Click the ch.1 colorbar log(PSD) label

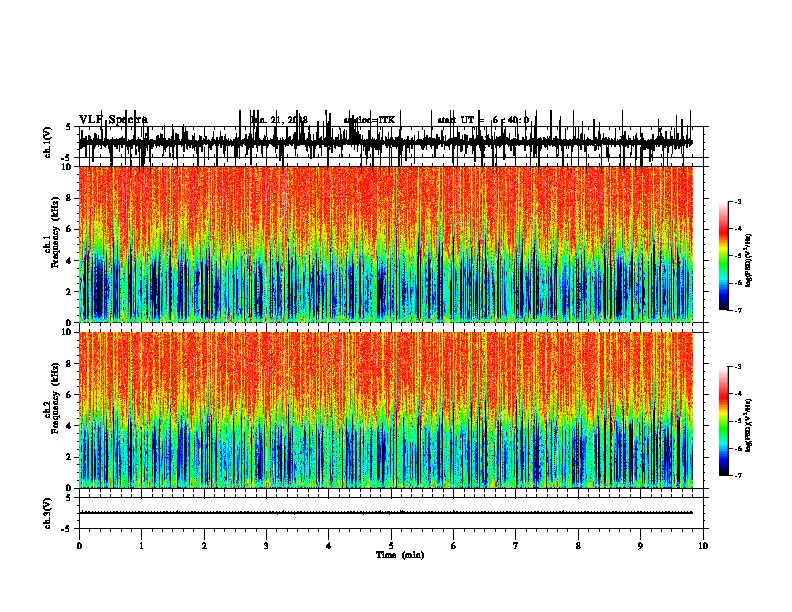(x=749, y=260)
